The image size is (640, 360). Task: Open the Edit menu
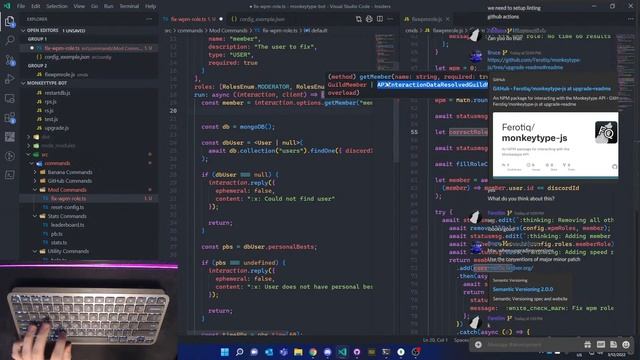[x=36, y=6]
